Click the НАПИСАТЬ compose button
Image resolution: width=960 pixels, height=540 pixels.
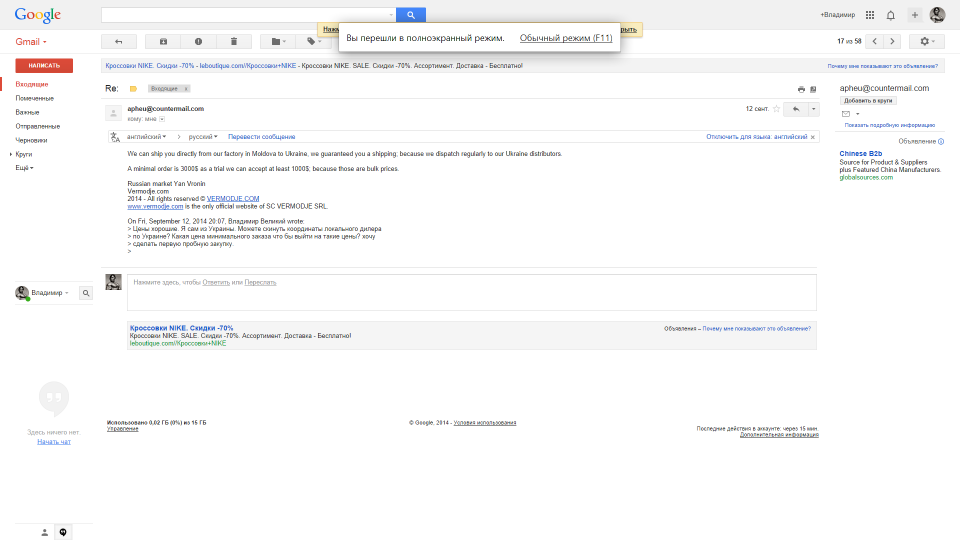(x=44, y=65)
